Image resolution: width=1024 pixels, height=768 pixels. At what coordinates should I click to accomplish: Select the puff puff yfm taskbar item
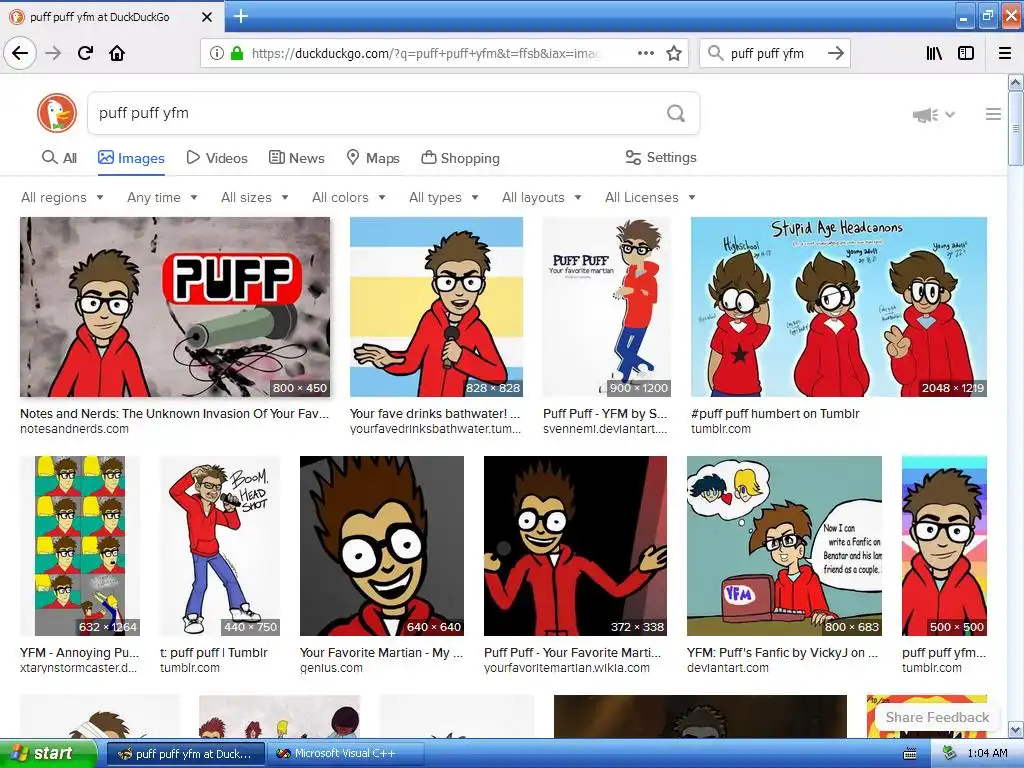pos(185,754)
